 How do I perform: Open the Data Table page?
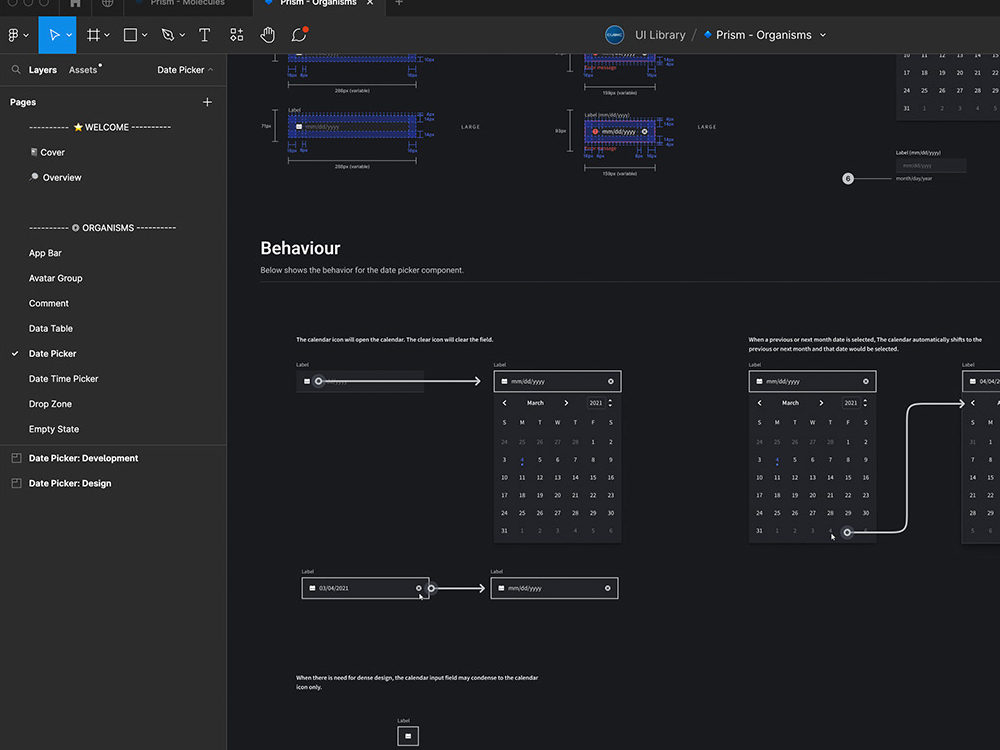tap(50, 328)
